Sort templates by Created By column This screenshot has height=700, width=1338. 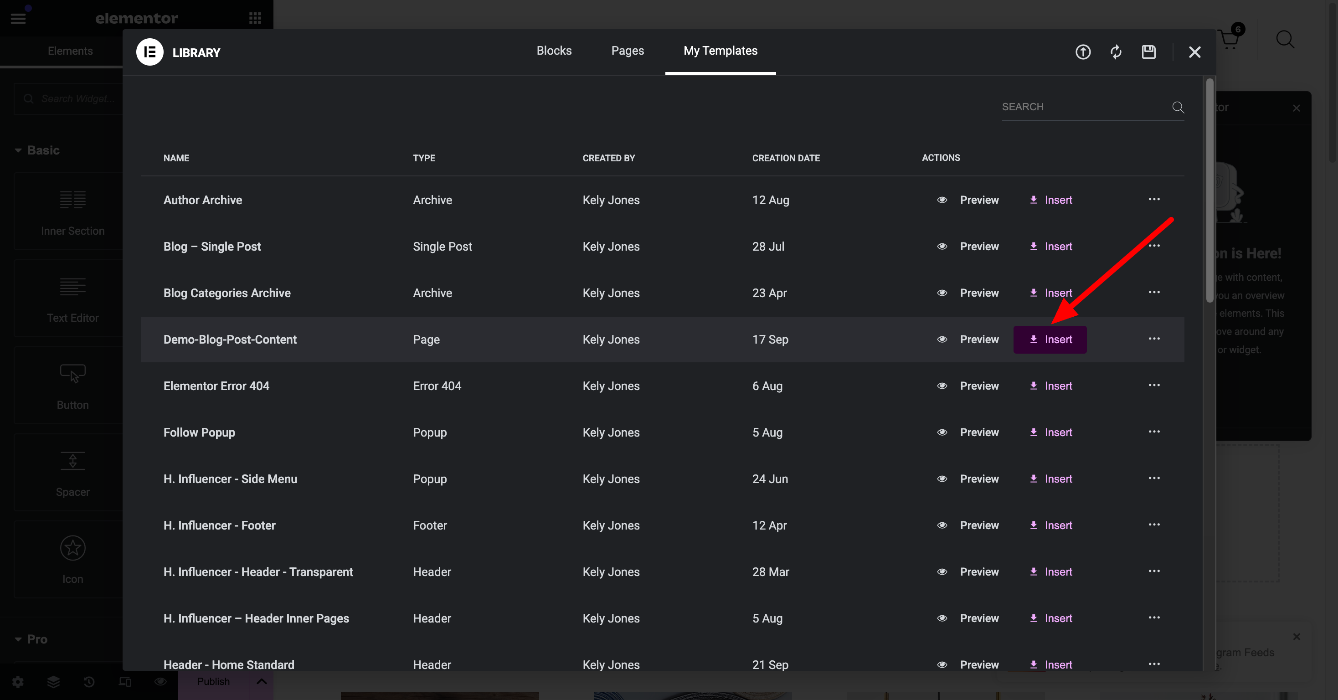[x=609, y=158]
